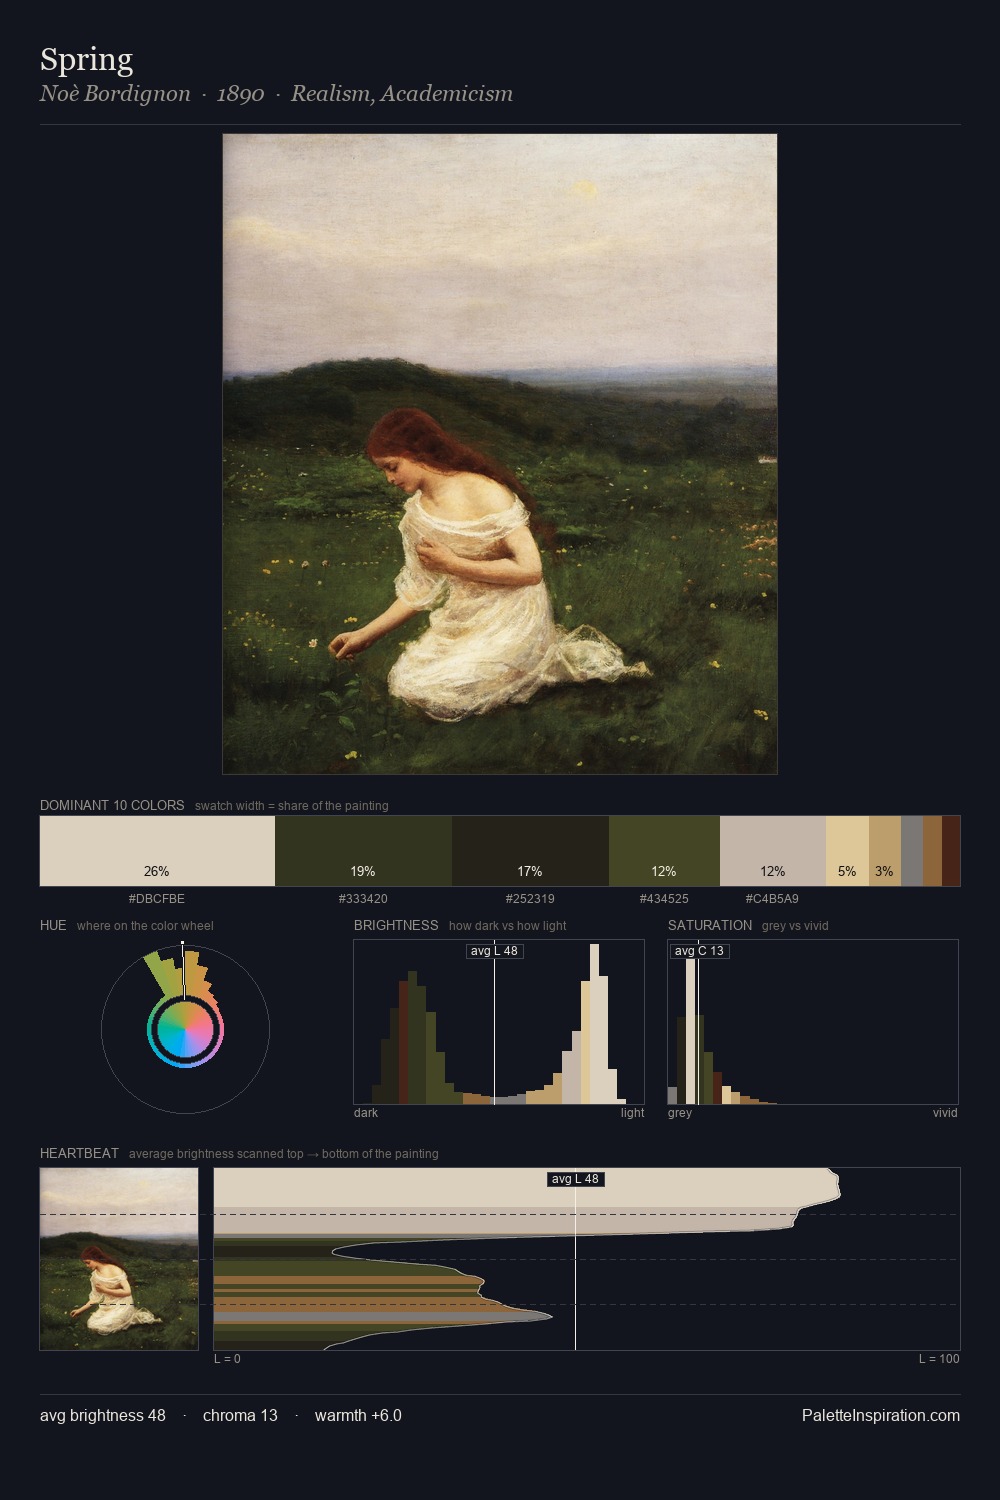
Task: Click hex code #DBCFBE
Action: tap(157, 899)
